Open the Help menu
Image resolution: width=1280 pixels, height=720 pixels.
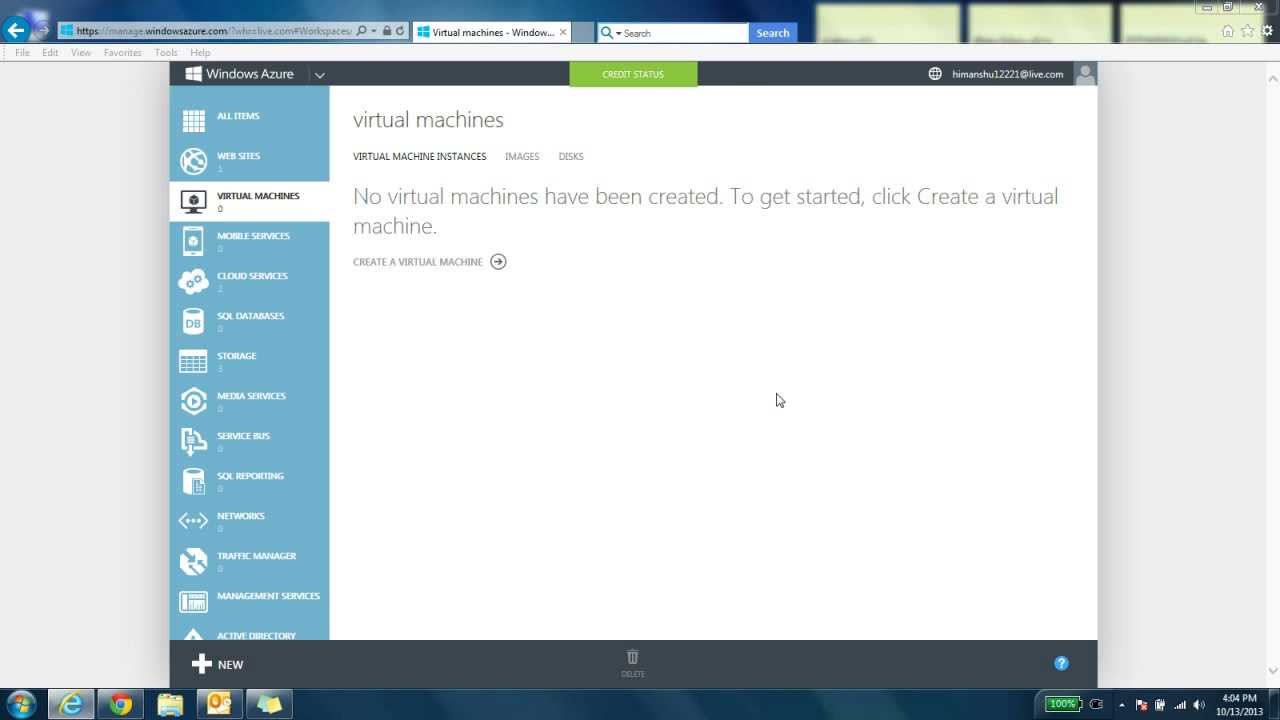point(200,53)
